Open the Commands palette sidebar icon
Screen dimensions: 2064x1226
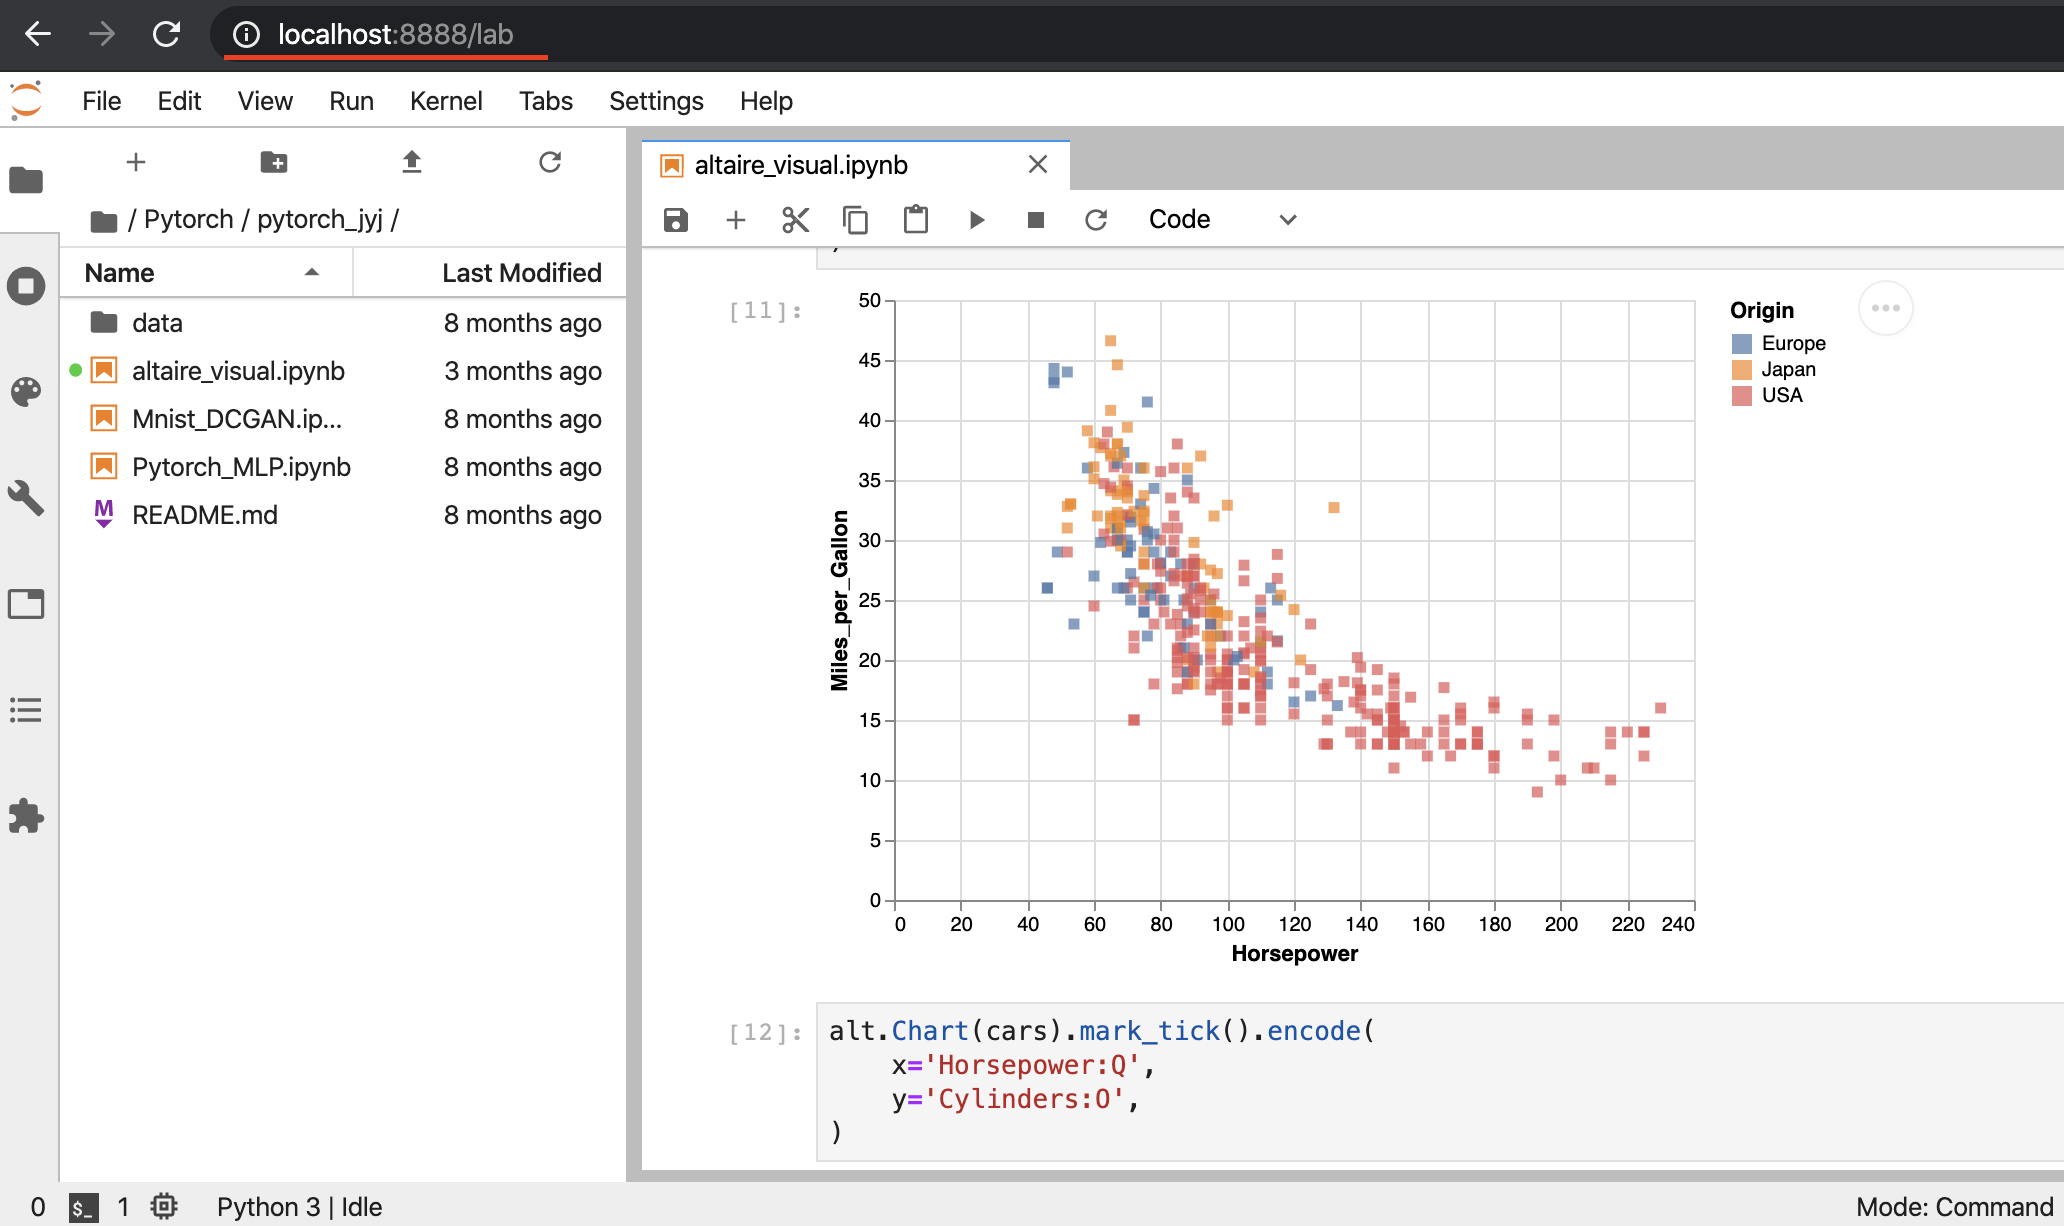[x=26, y=392]
